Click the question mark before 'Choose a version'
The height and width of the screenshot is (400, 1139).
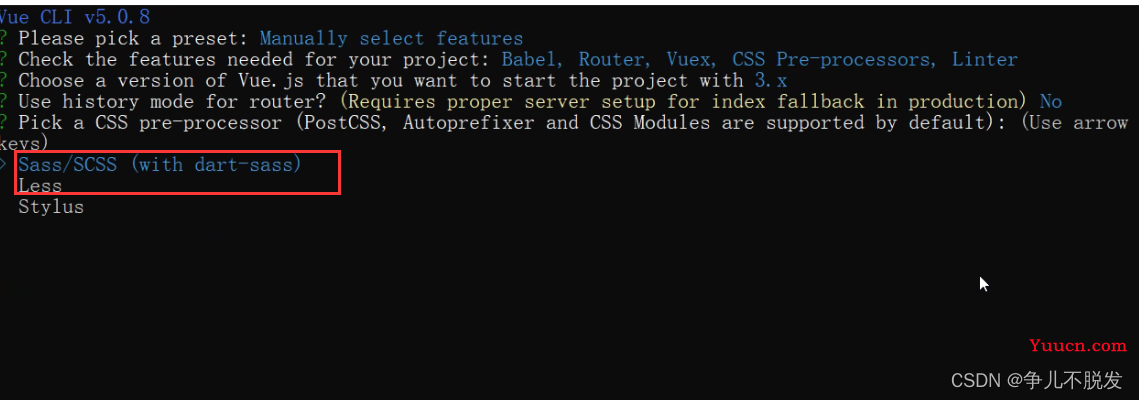coord(4,81)
